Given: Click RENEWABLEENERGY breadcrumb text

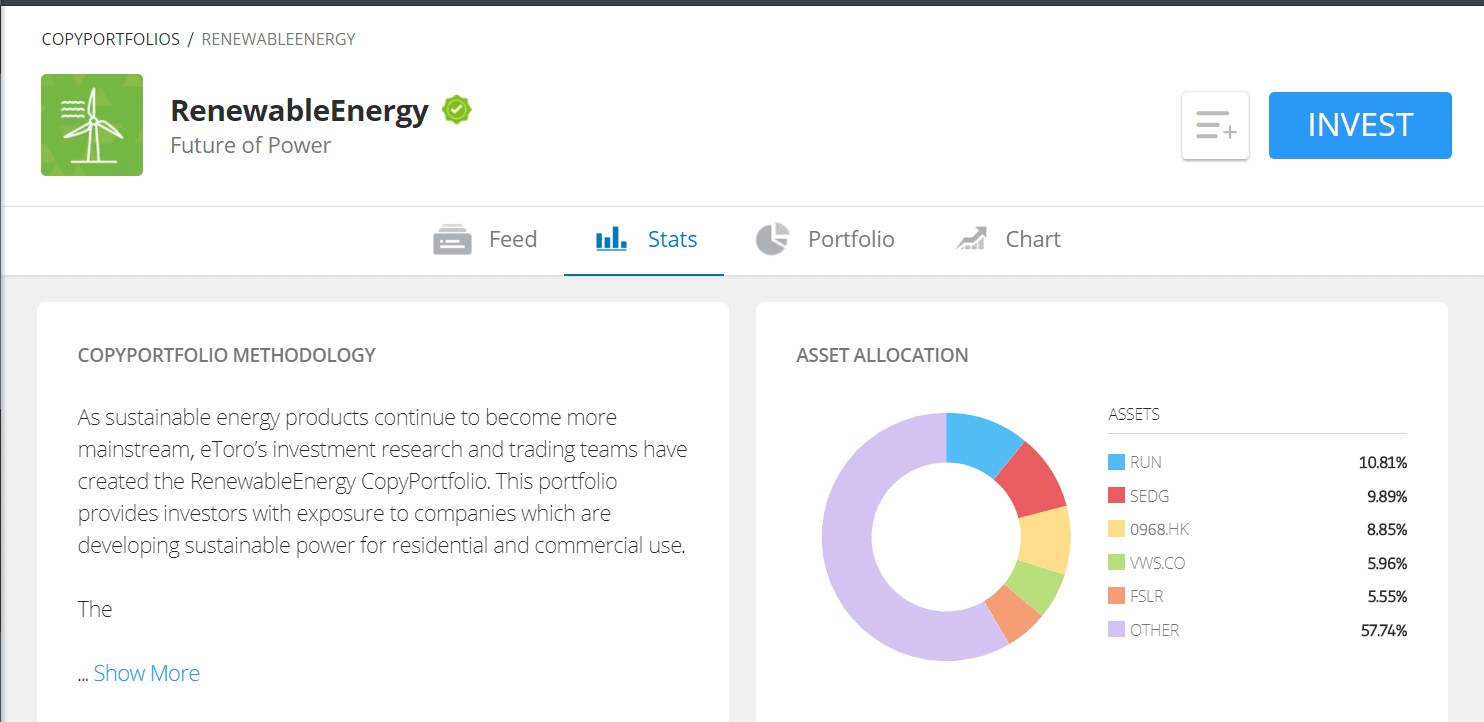Looking at the screenshot, I should tap(279, 39).
